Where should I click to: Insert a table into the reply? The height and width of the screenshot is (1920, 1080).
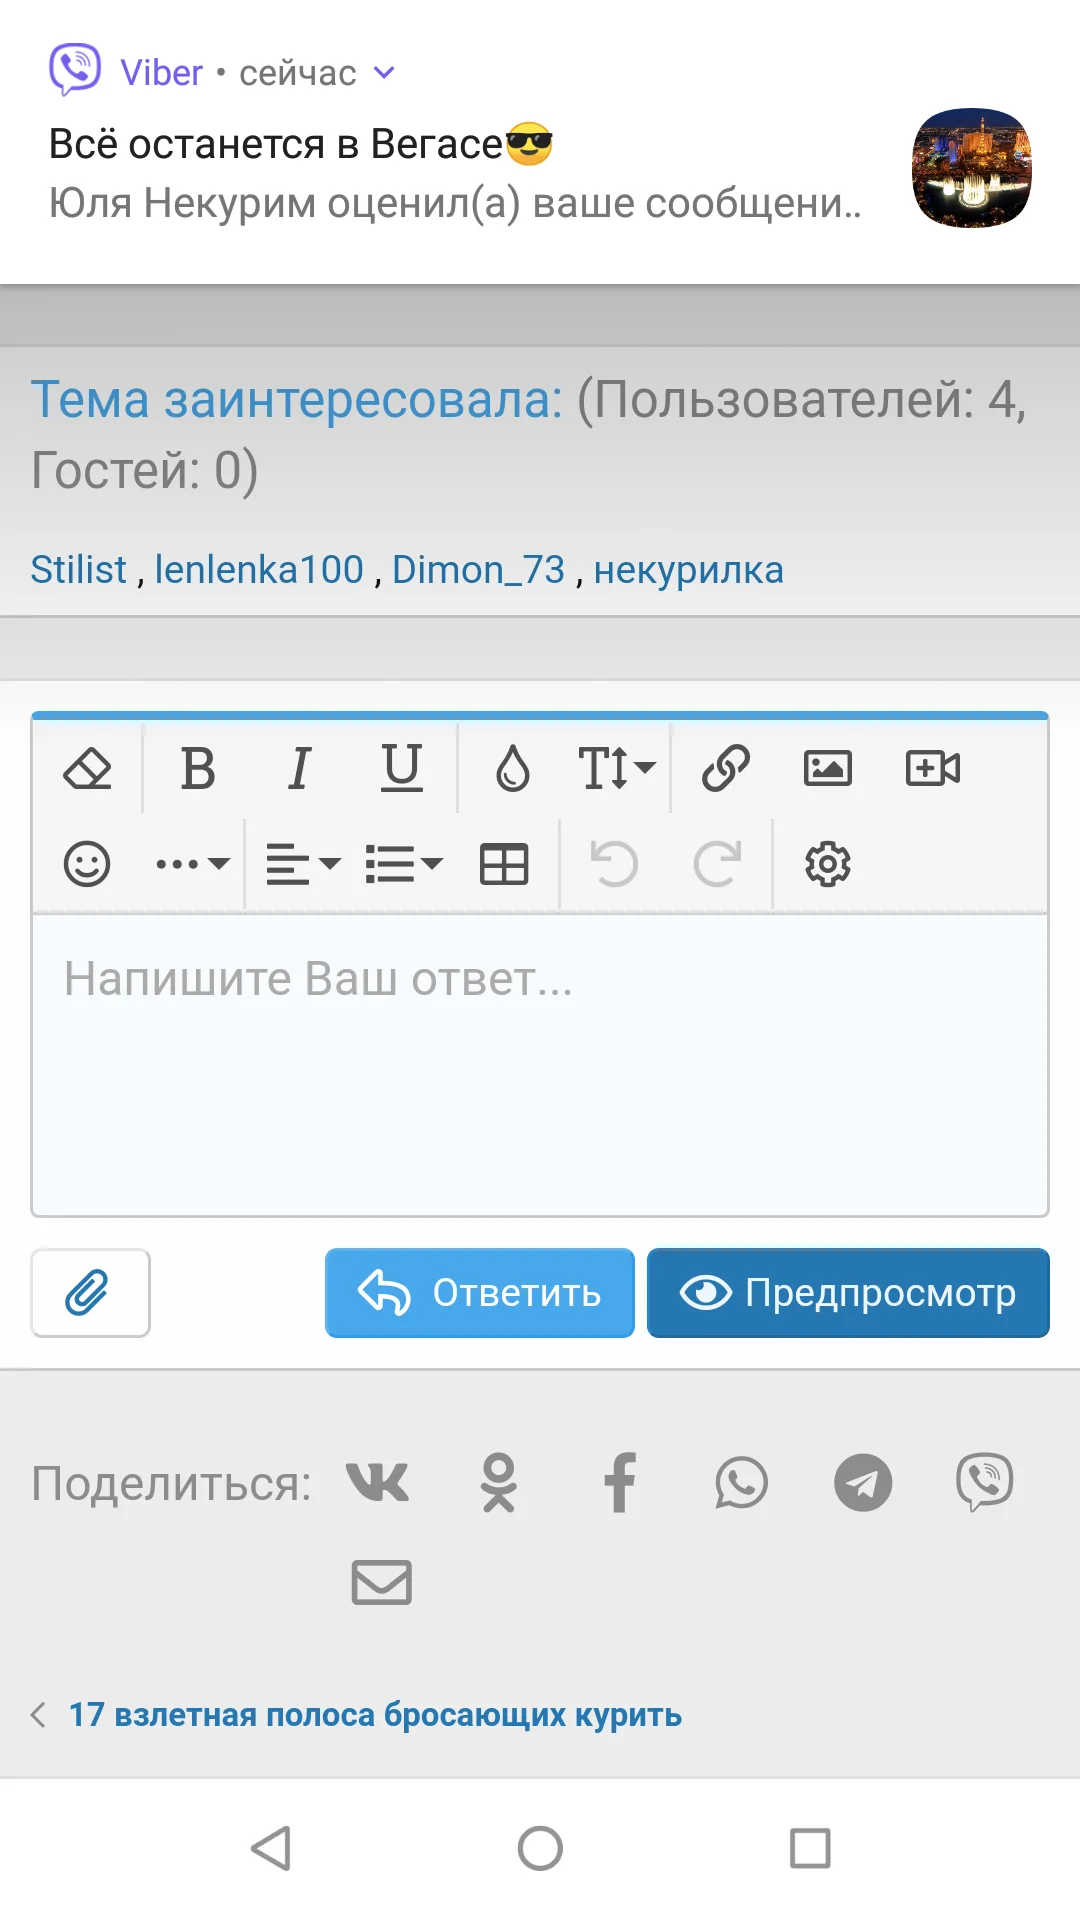504,864
